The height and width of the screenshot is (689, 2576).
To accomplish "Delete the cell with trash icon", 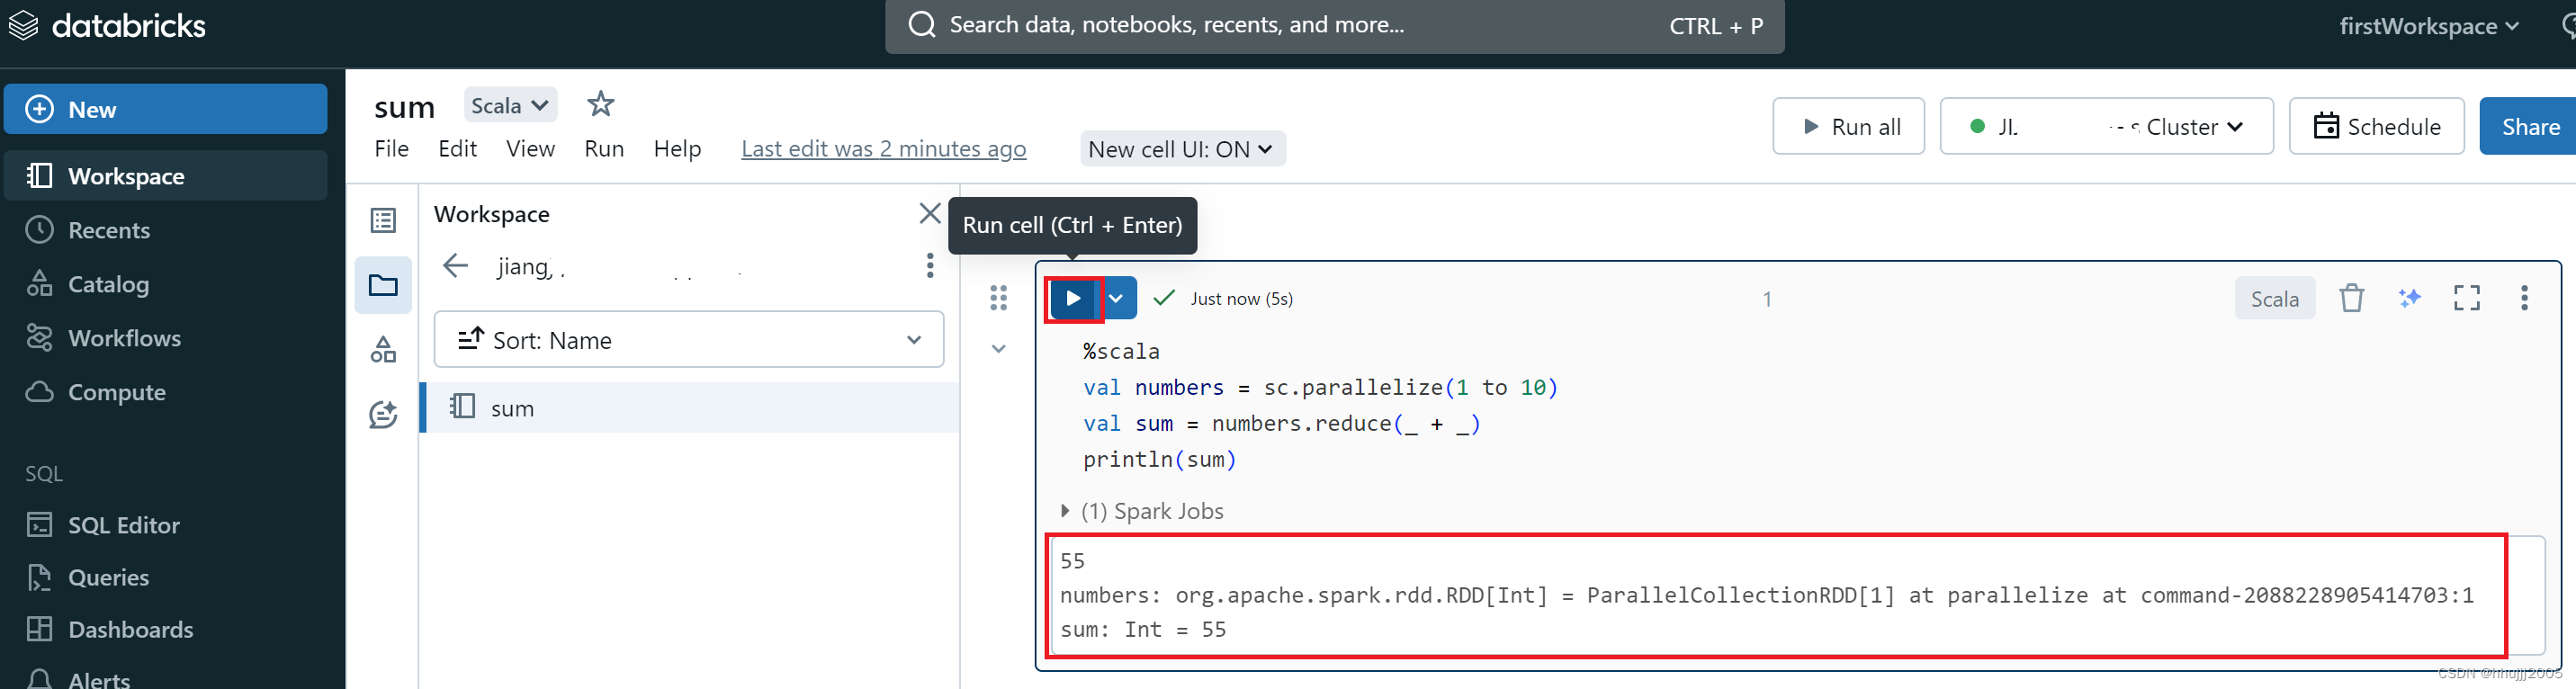I will [2351, 298].
